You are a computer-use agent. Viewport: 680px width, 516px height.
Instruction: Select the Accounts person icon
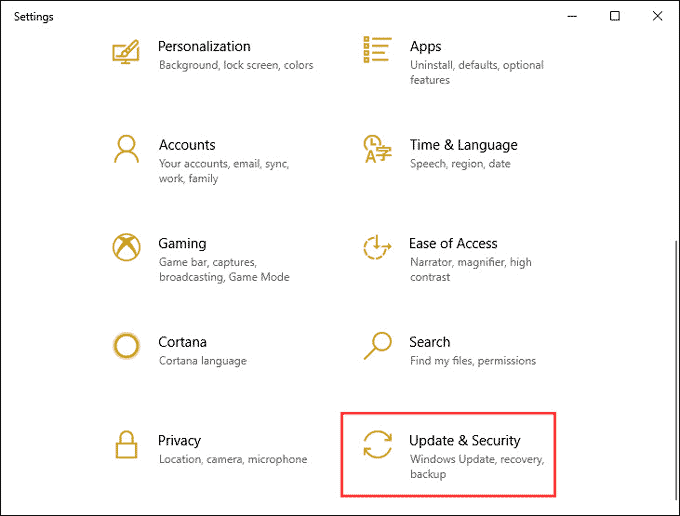(x=126, y=149)
